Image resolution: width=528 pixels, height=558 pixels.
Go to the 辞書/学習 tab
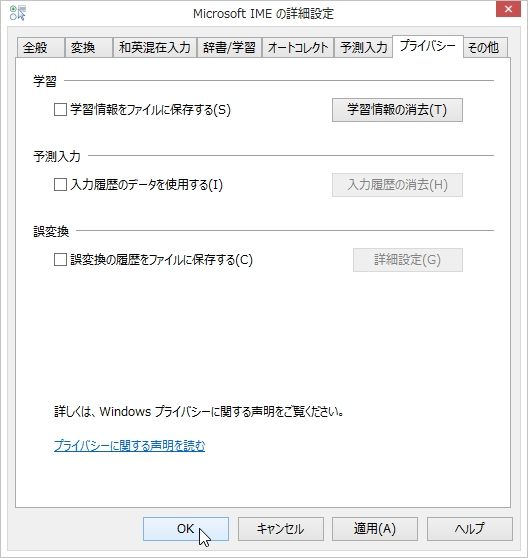(x=229, y=47)
